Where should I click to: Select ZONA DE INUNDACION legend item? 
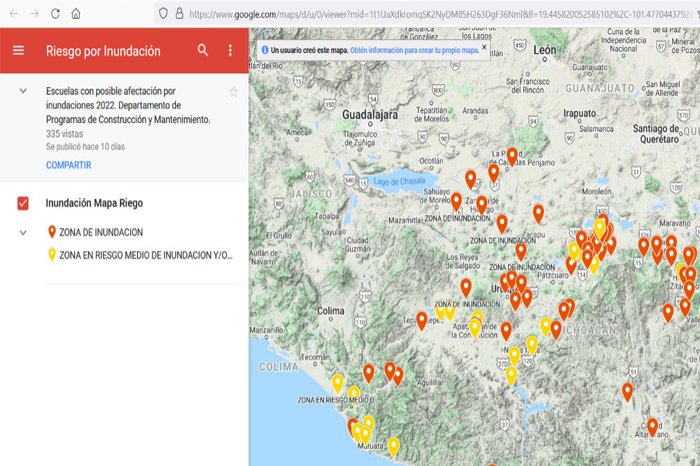(x=100, y=232)
